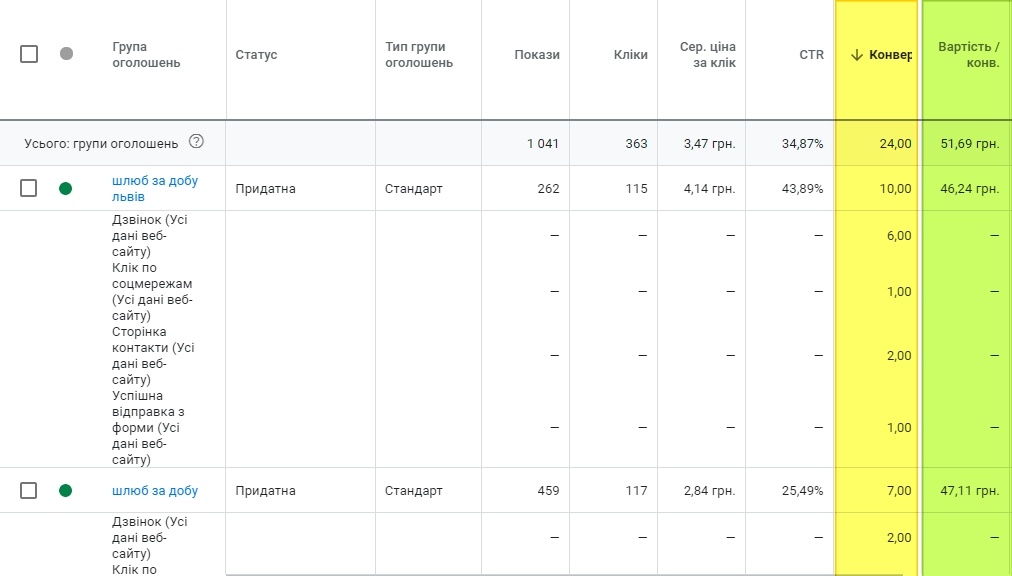Sort by the Кліки column header
This screenshot has height=576, width=1012.
(630, 55)
